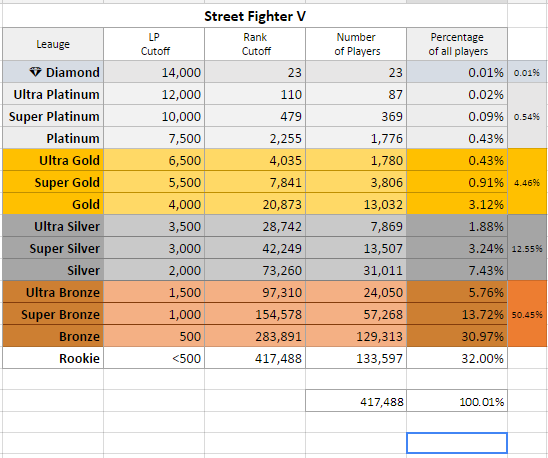548x458 pixels.
Task: Select player count cell 31,011
Action: (356, 270)
